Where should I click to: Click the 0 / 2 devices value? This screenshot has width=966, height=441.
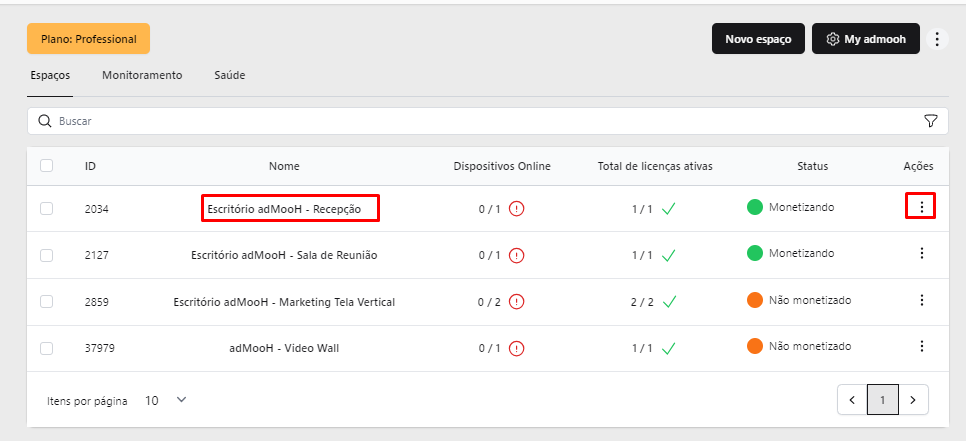[x=490, y=302]
